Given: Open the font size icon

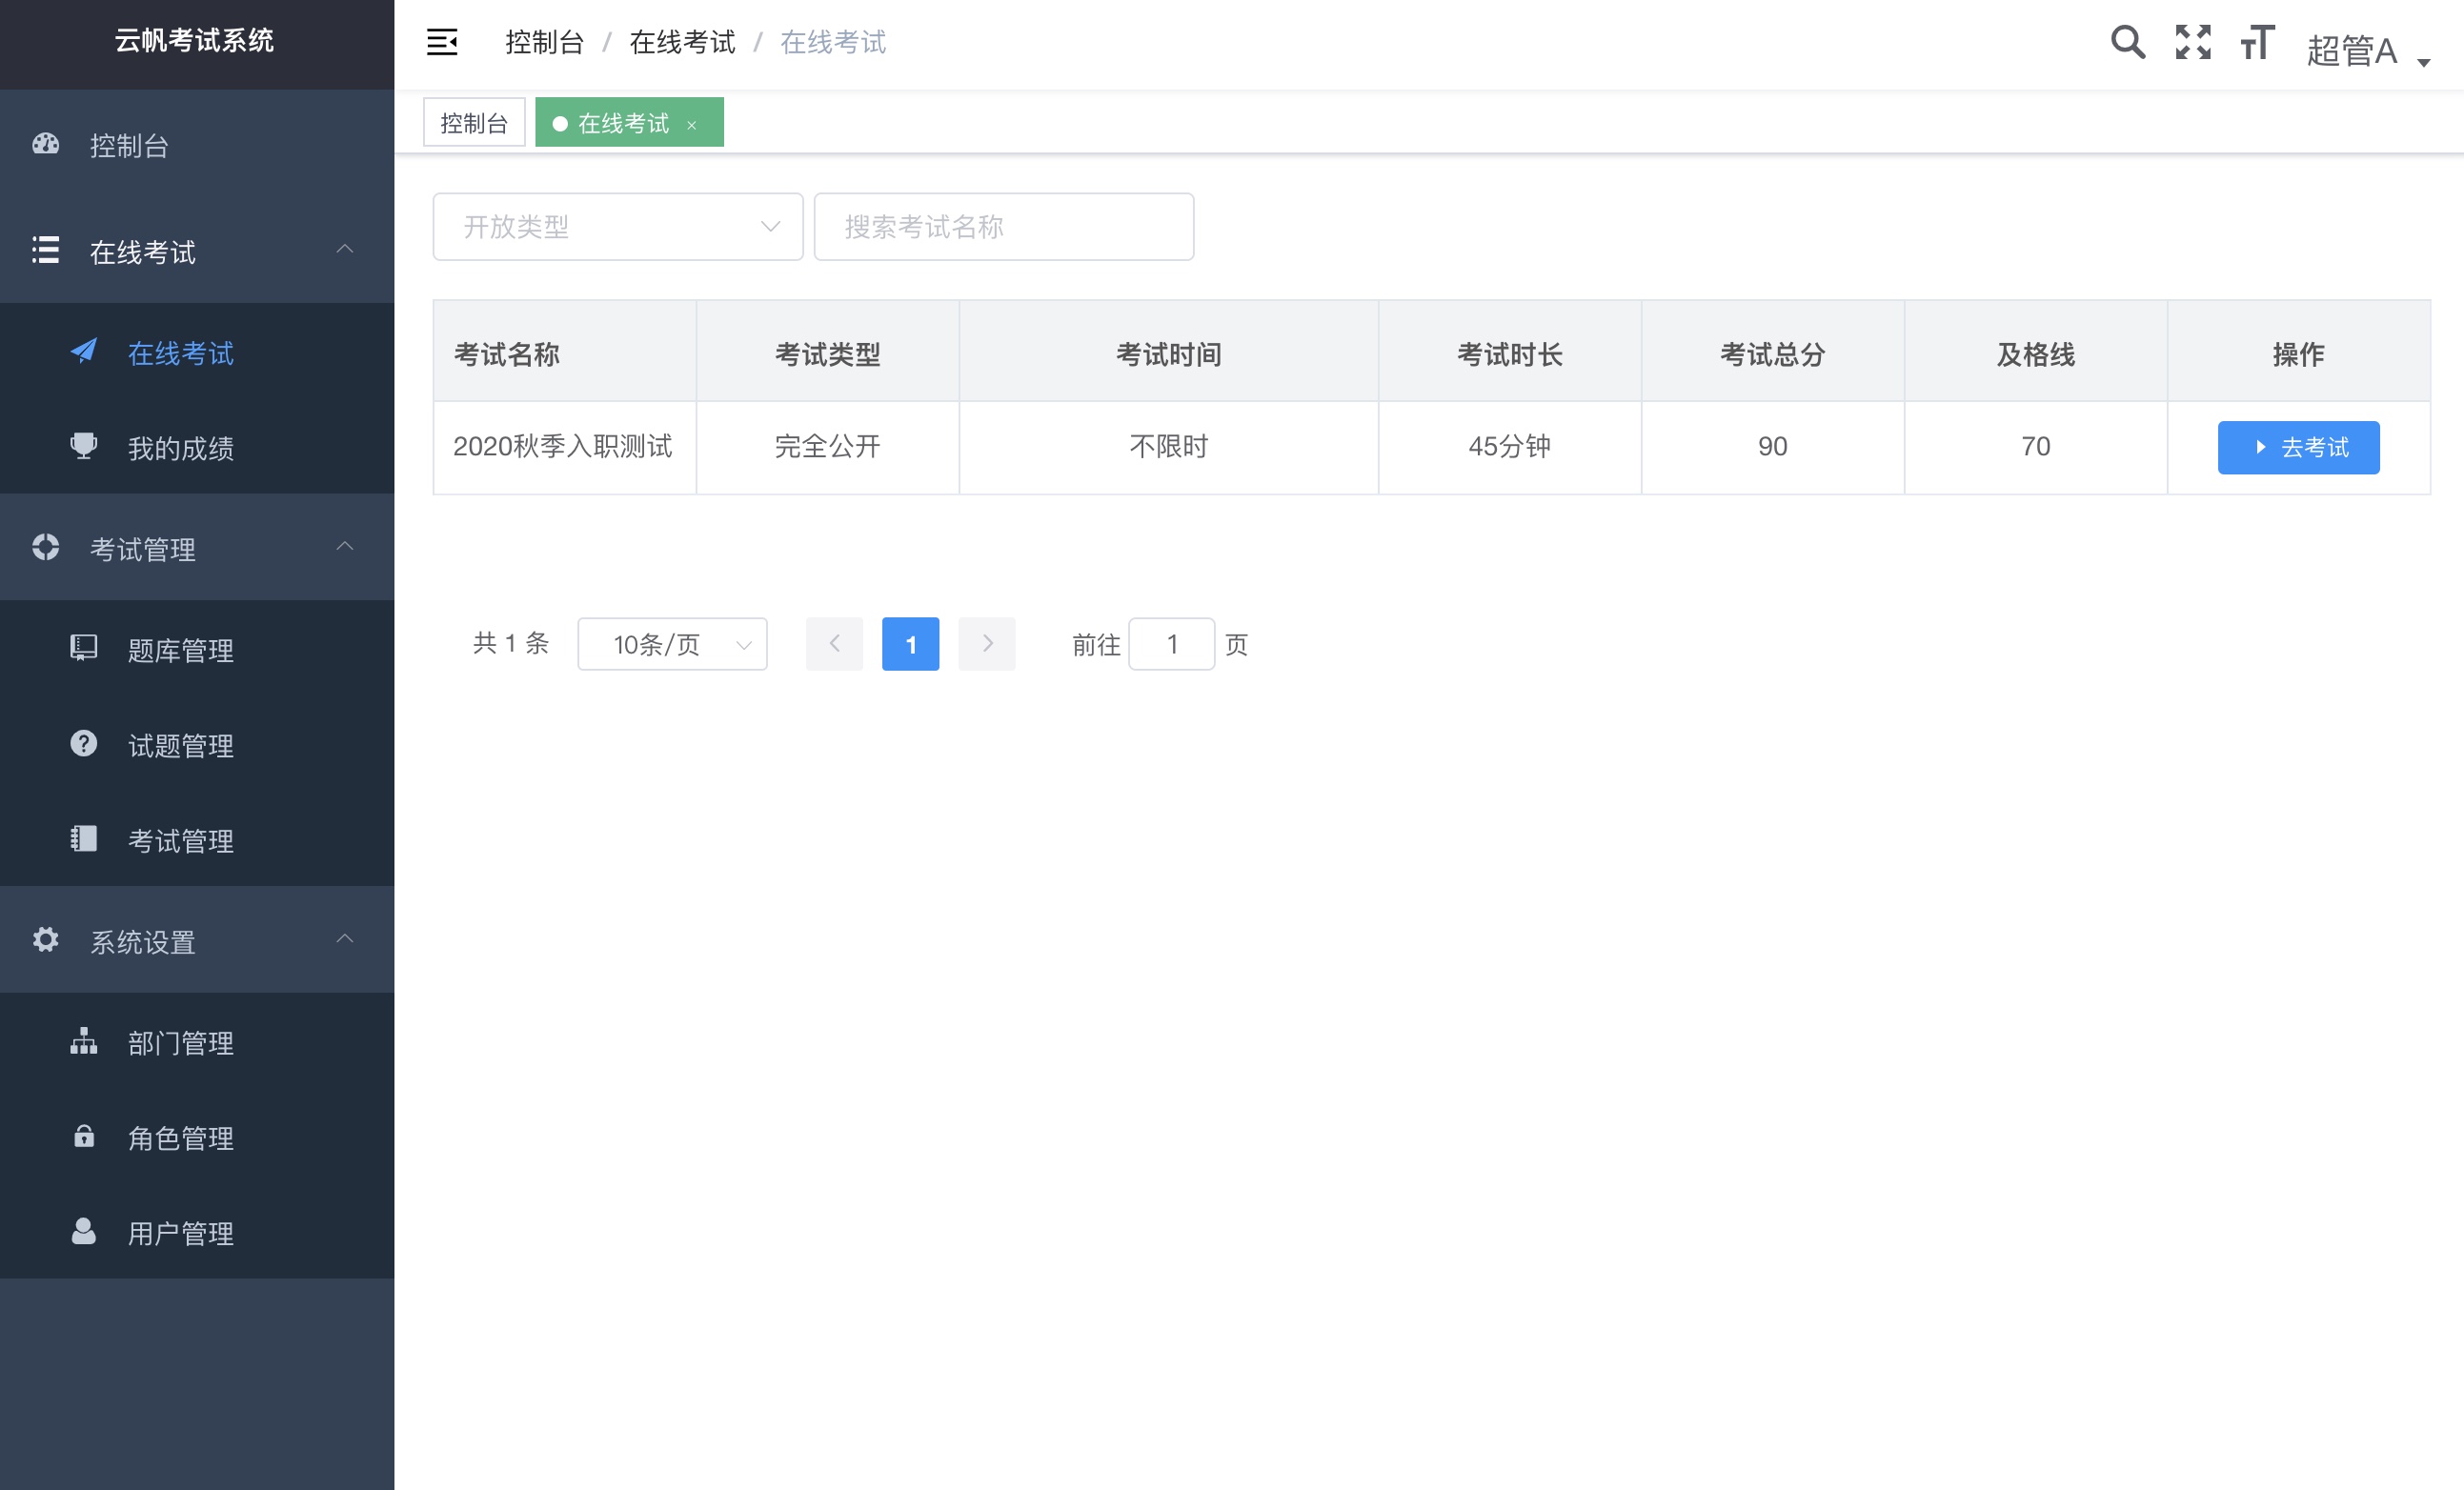Looking at the screenshot, I should click(2257, 42).
